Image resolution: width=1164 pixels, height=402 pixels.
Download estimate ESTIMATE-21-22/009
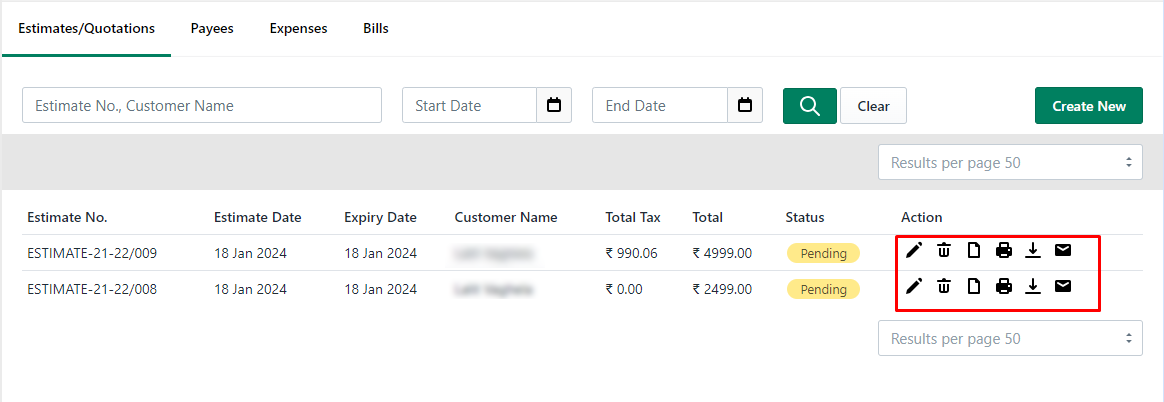coord(1033,251)
